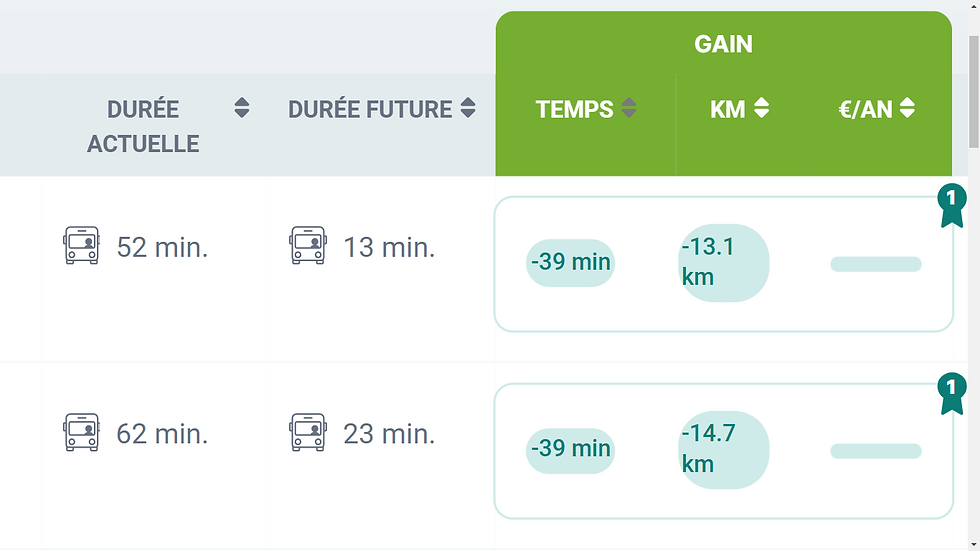The image size is (980, 551).
Task: Click bus icon beside 52 min.
Action: [81, 246]
